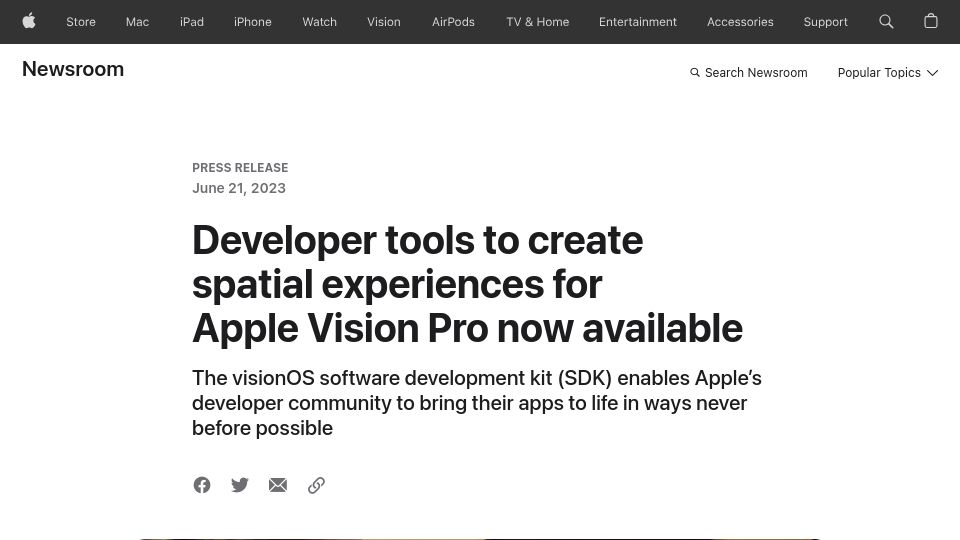Click the PRESS RELEASE label
960x540 pixels.
(240, 168)
